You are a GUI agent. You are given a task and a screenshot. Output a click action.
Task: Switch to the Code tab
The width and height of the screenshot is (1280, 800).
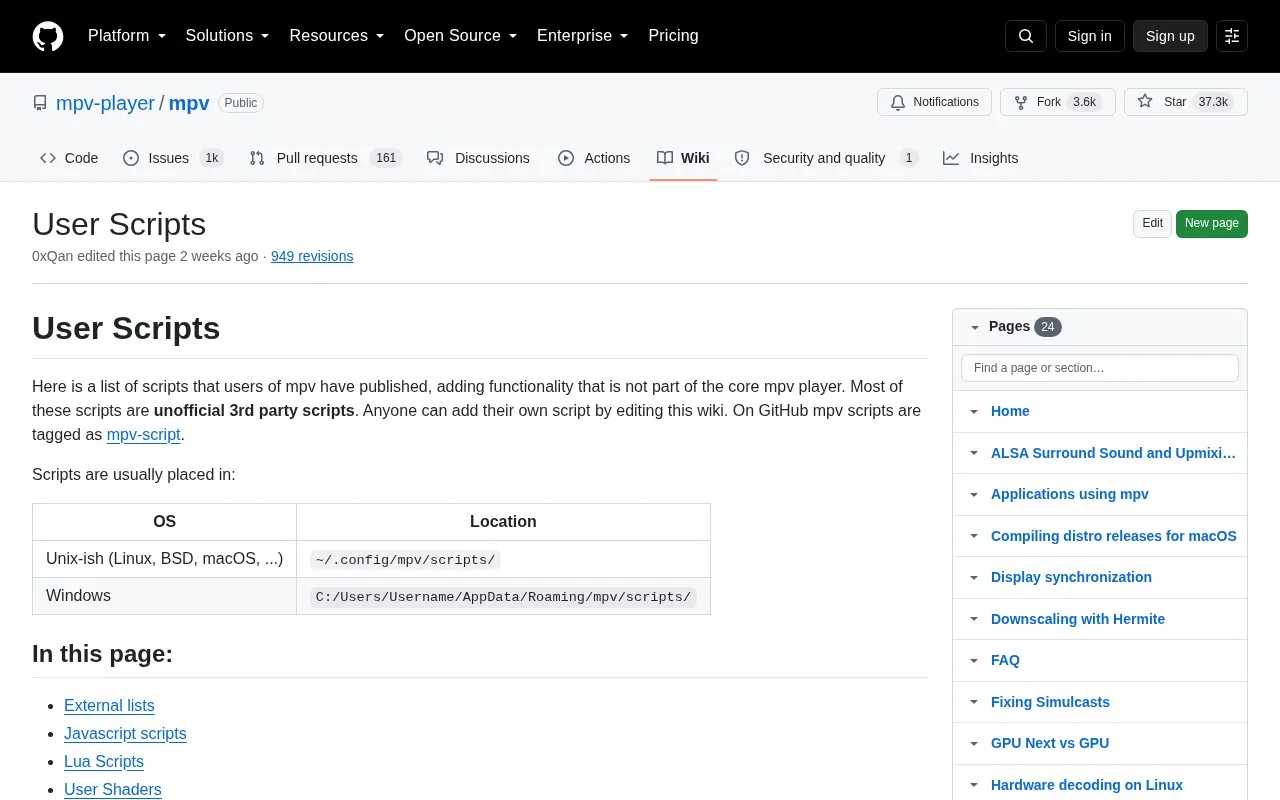(69, 158)
